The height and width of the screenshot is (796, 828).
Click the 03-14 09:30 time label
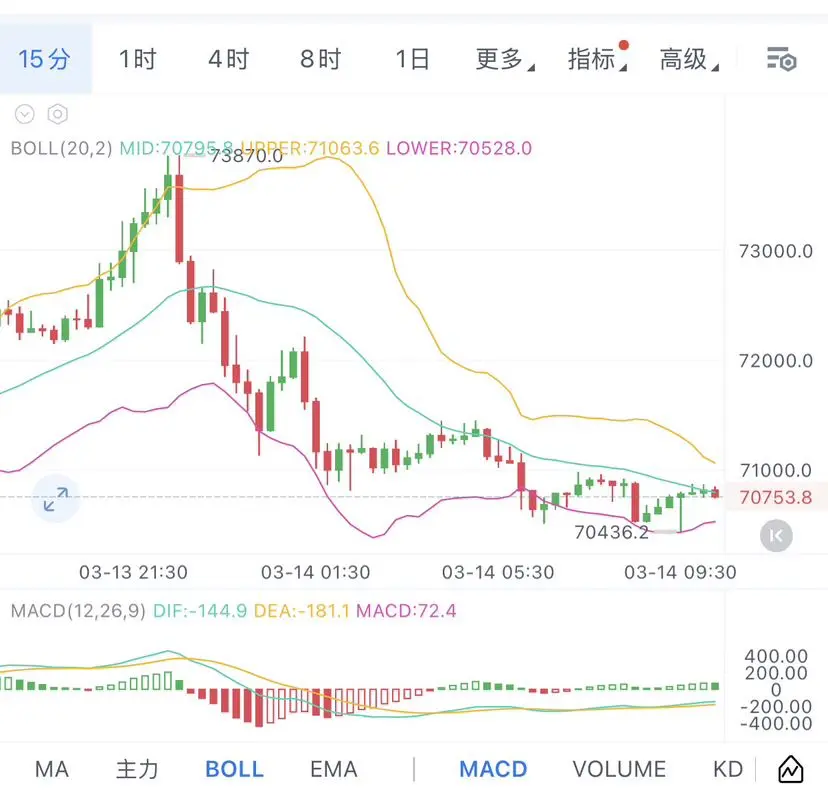pyautogui.click(x=680, y=572)
